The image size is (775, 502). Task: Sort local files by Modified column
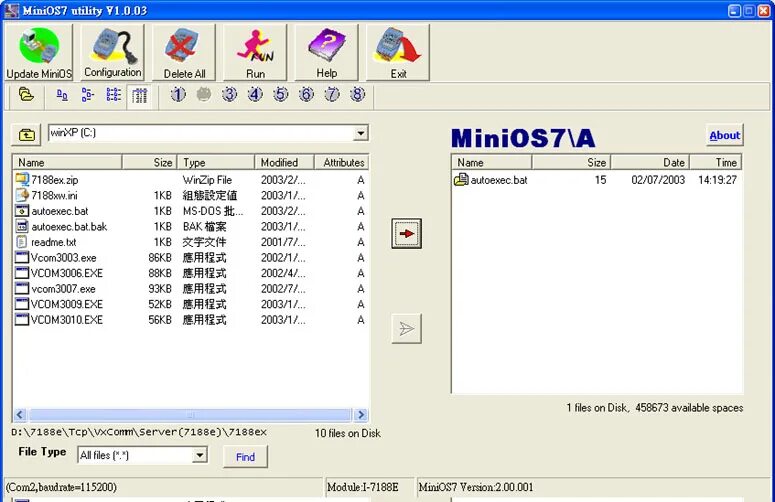pyautogui.click(x=284, y=163)
